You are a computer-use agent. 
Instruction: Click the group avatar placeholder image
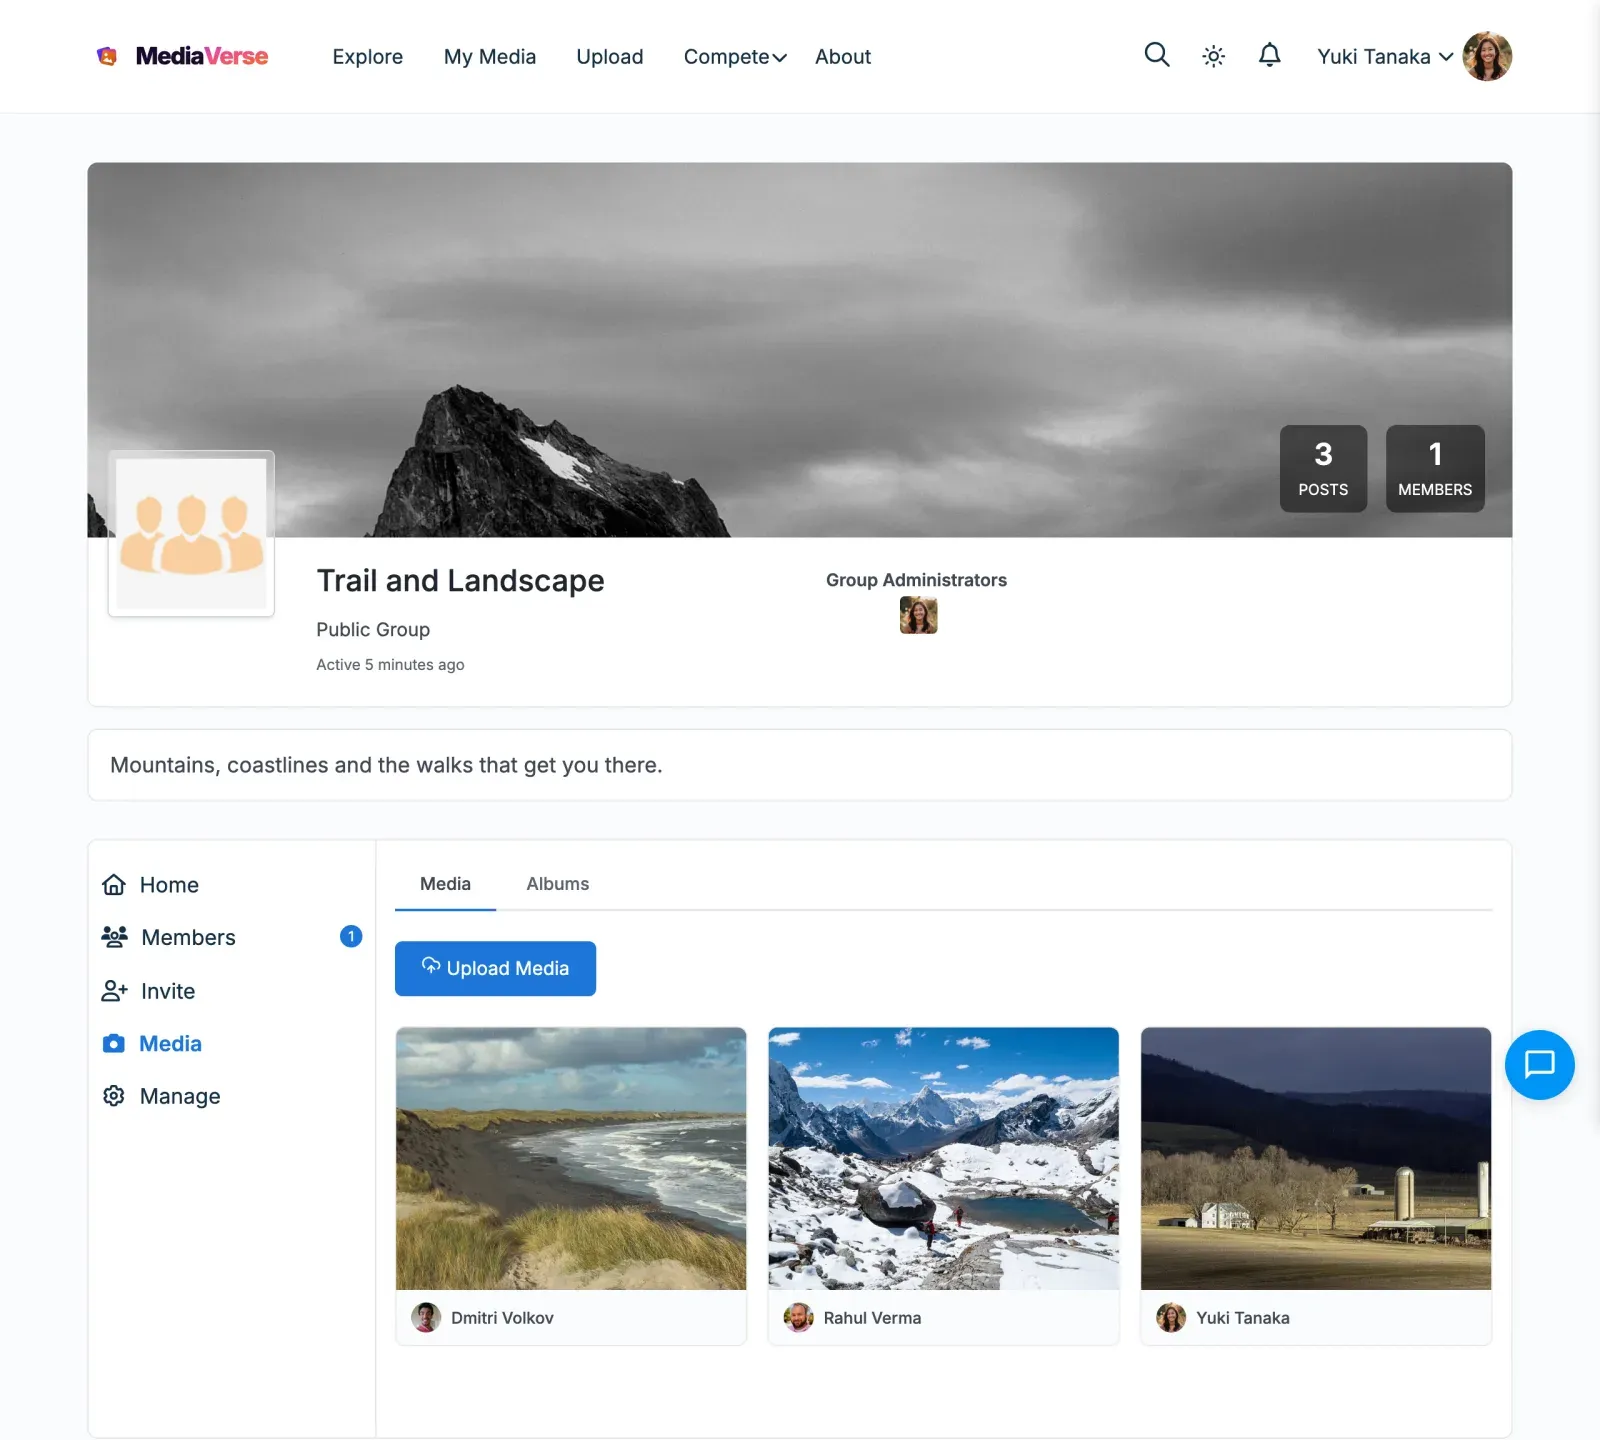pyautogui.click(x=191, y=533)
